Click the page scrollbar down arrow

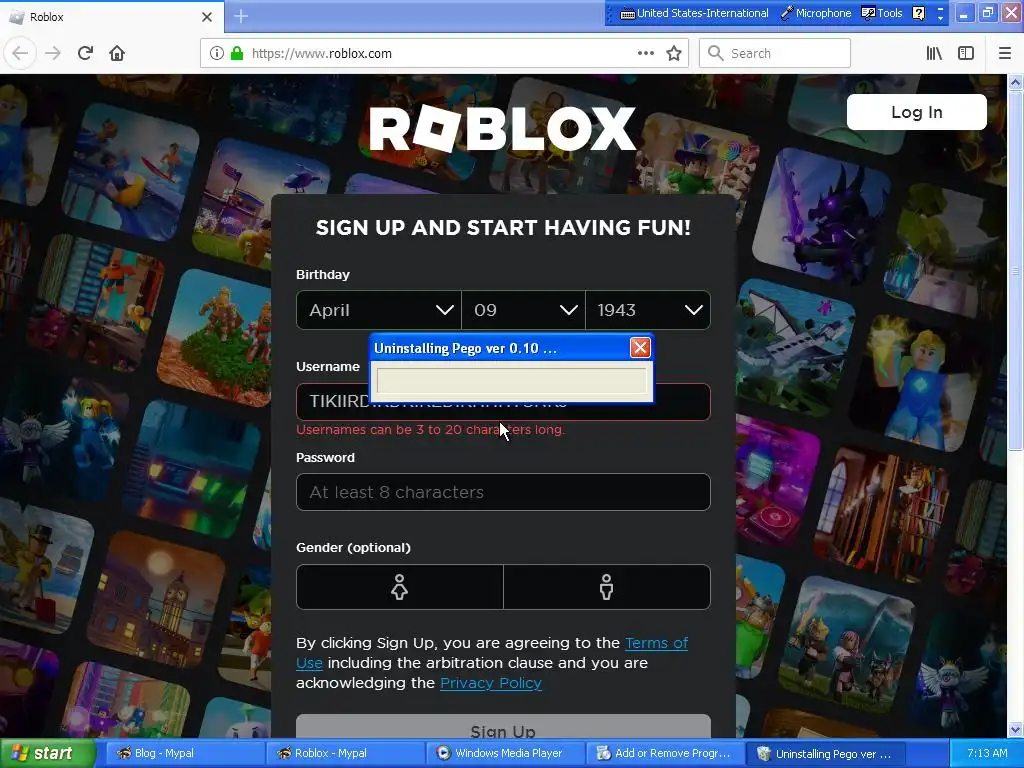pos(1015,729)
